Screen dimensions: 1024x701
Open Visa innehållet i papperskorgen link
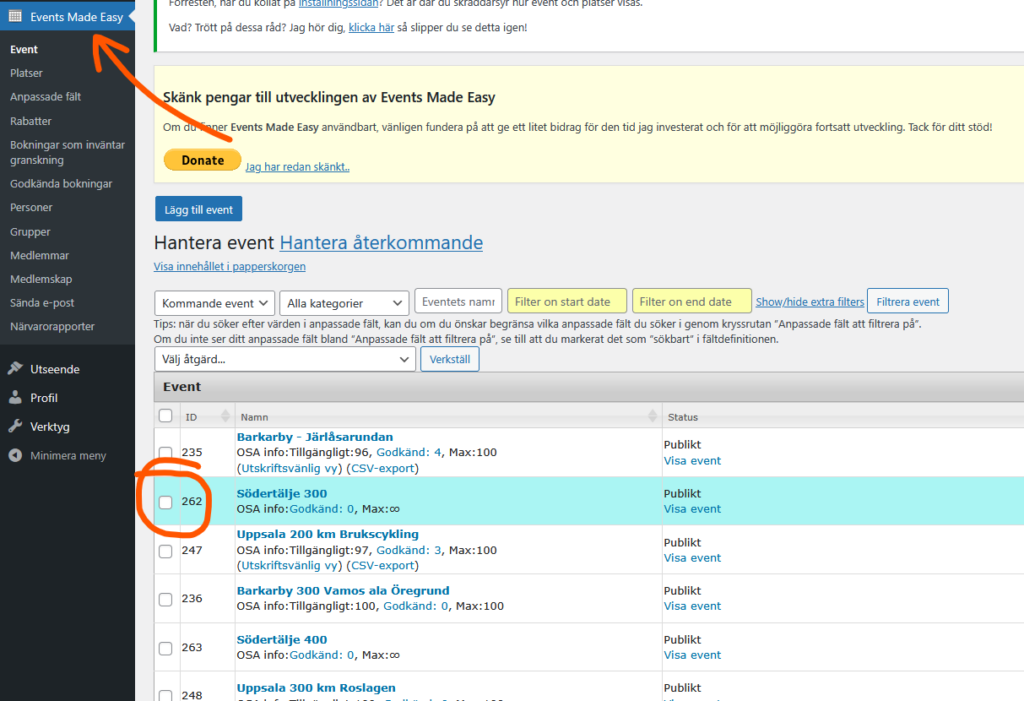click(x=229, y=267)
